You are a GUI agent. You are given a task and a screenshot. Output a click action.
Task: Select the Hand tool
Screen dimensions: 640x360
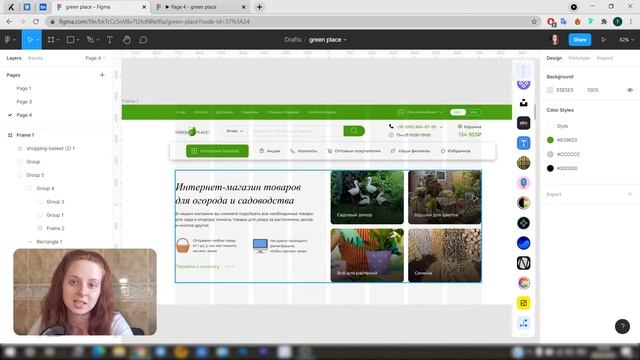[127, 40]
